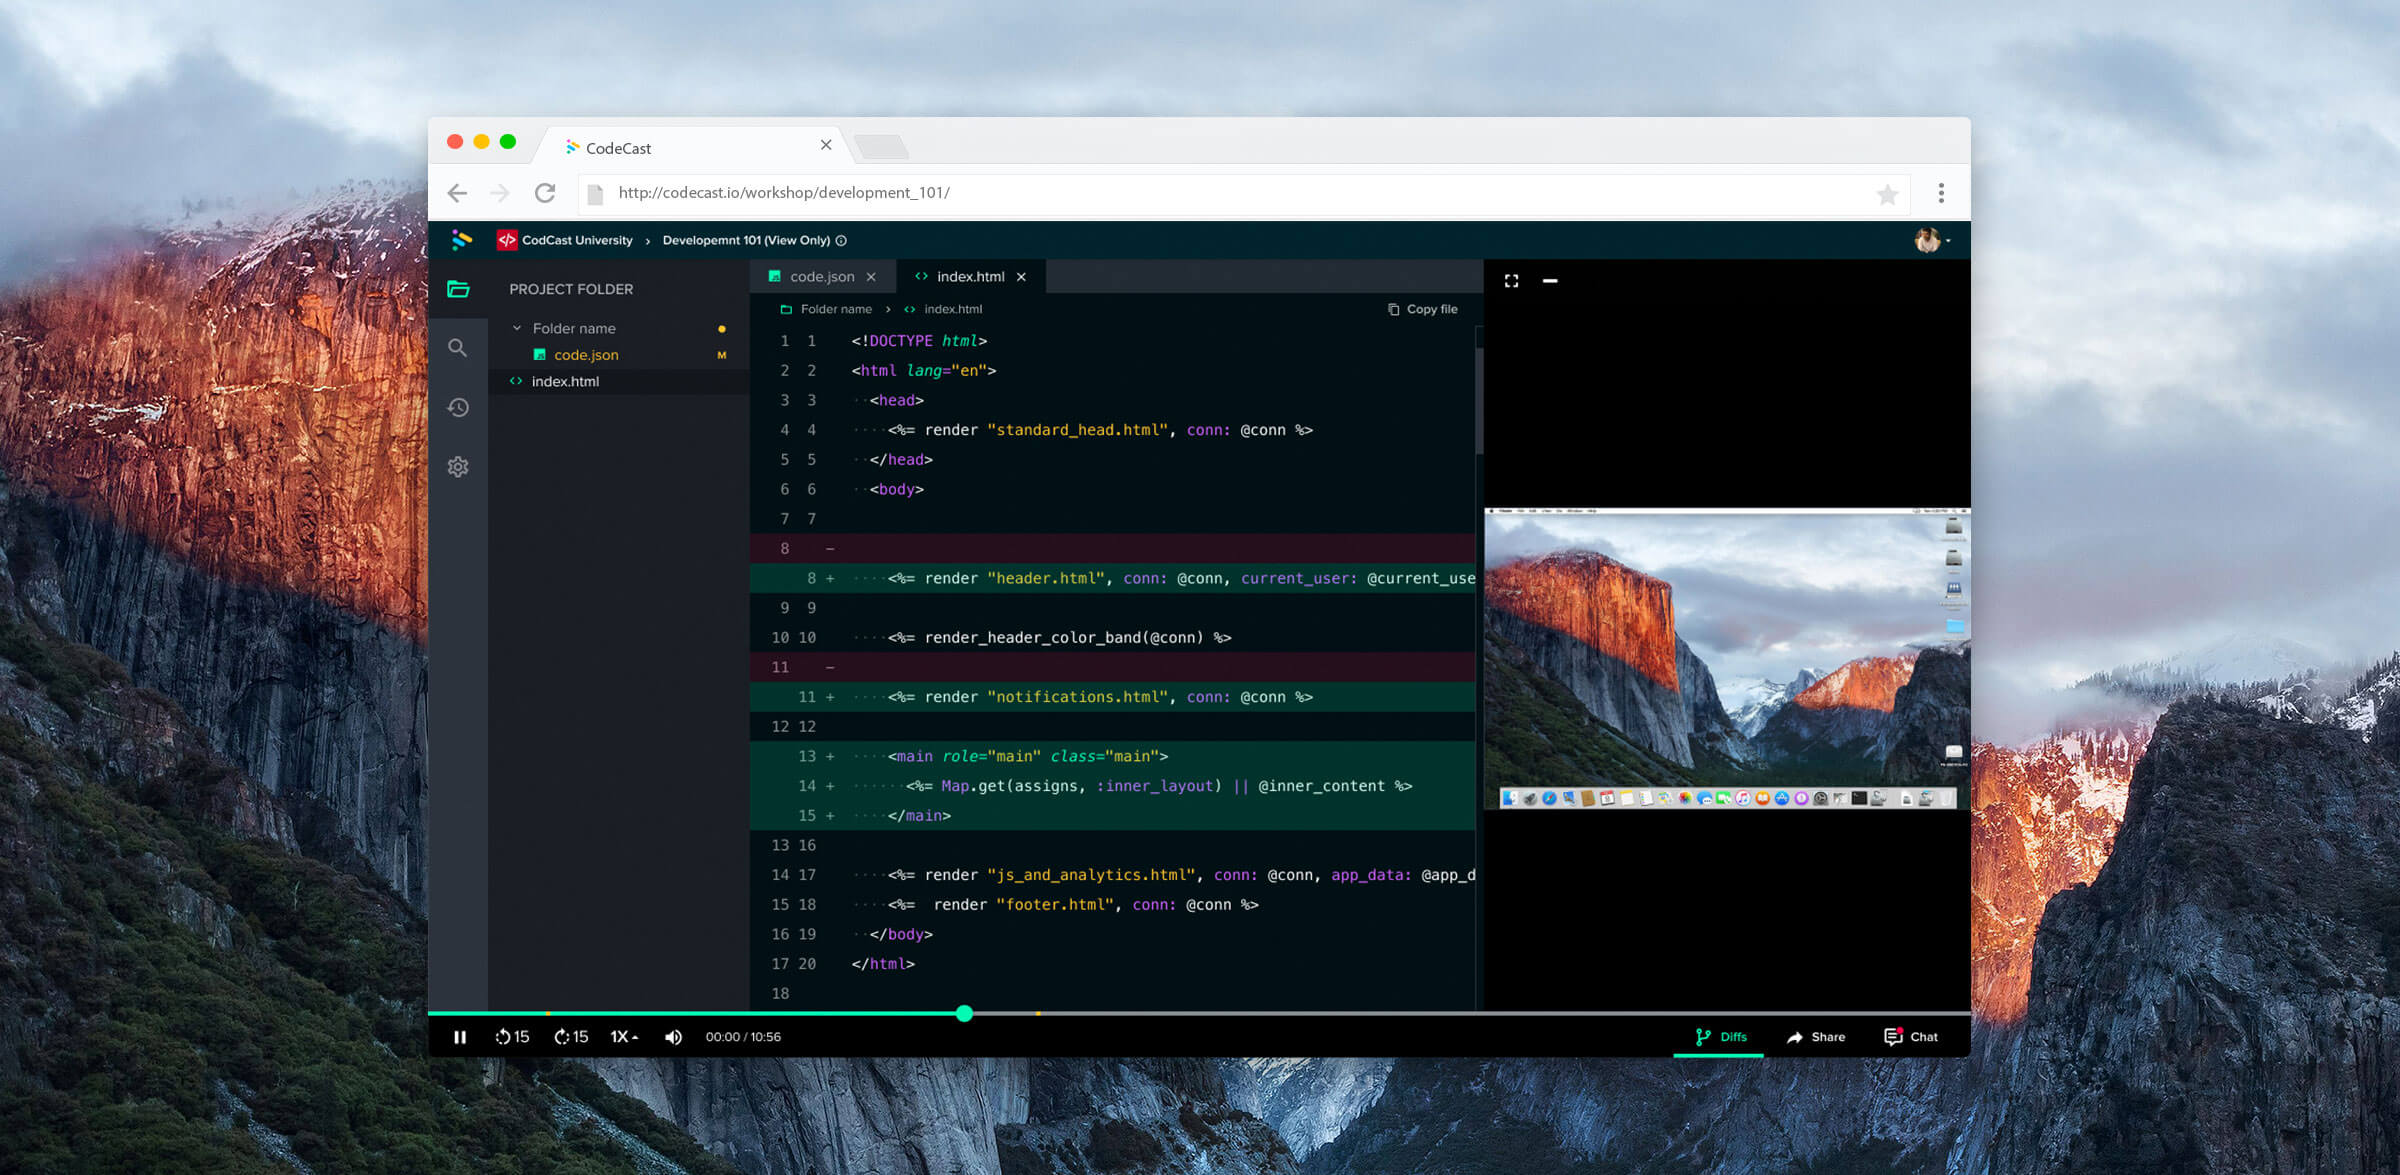Rewind 15 seconds
The width and height of the screenshot is (2400, 1175).
point(512,1037)
